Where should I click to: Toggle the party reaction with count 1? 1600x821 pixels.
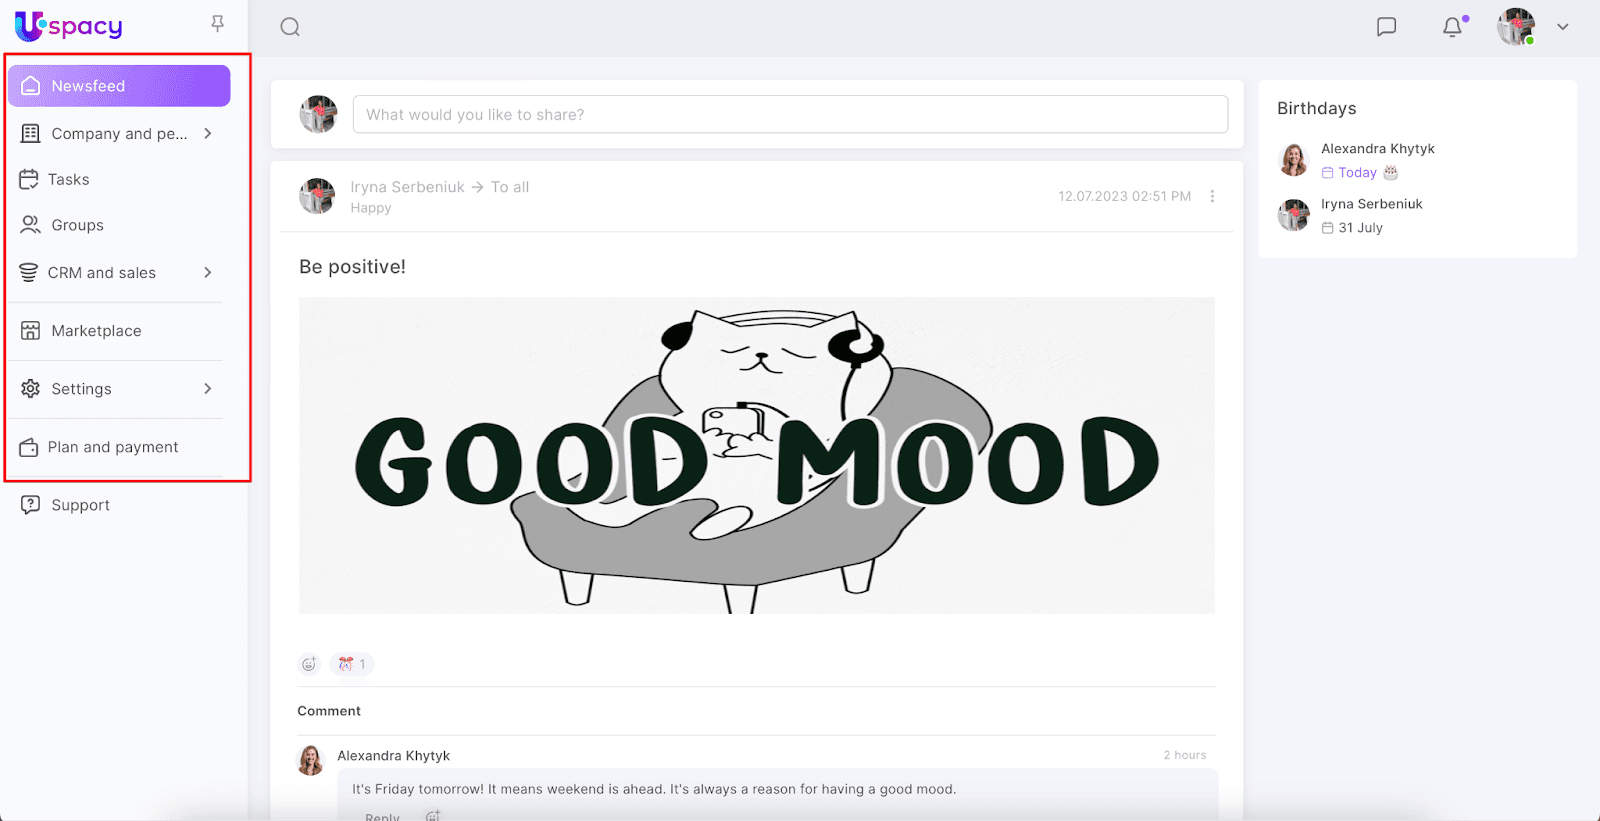point(352,664)
